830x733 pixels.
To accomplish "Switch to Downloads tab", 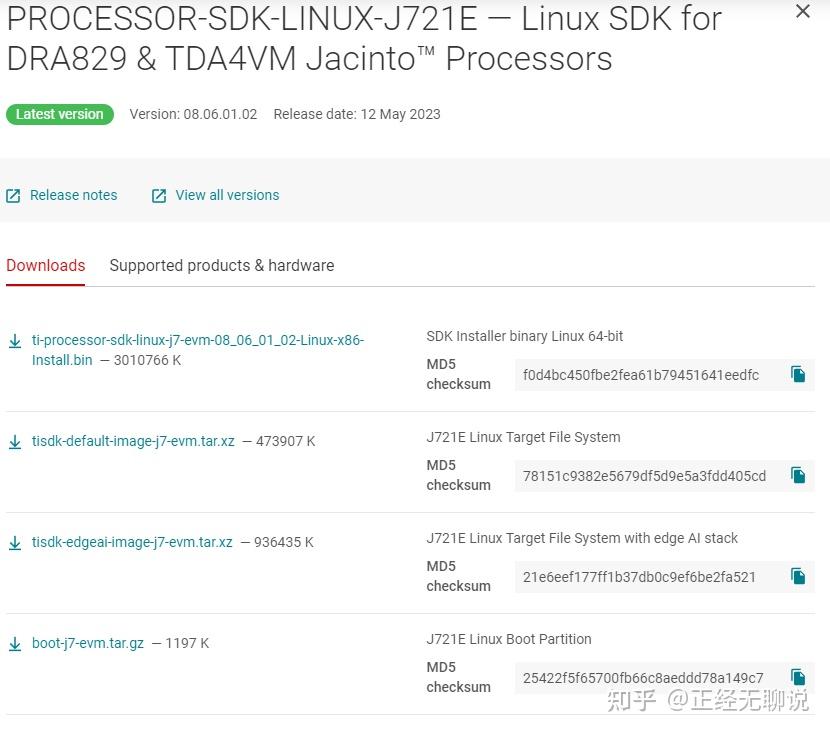I will pos(46,265).
